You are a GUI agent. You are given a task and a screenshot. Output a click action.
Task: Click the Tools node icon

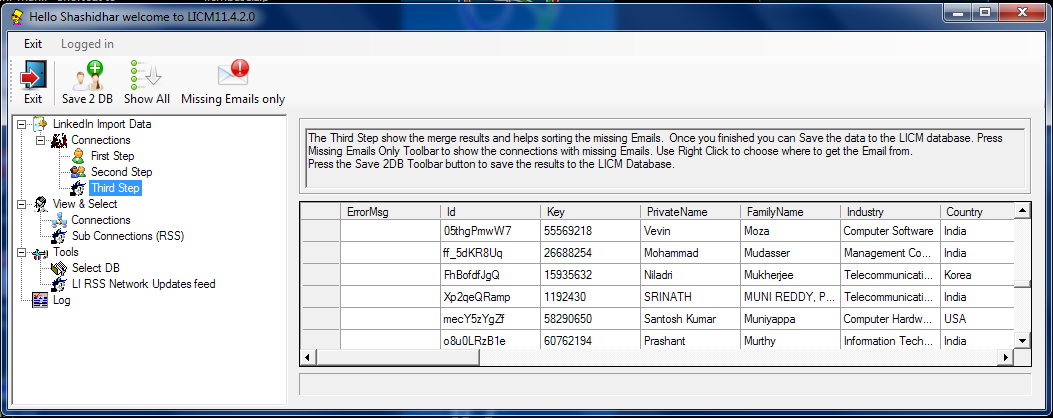coord(41,252)
